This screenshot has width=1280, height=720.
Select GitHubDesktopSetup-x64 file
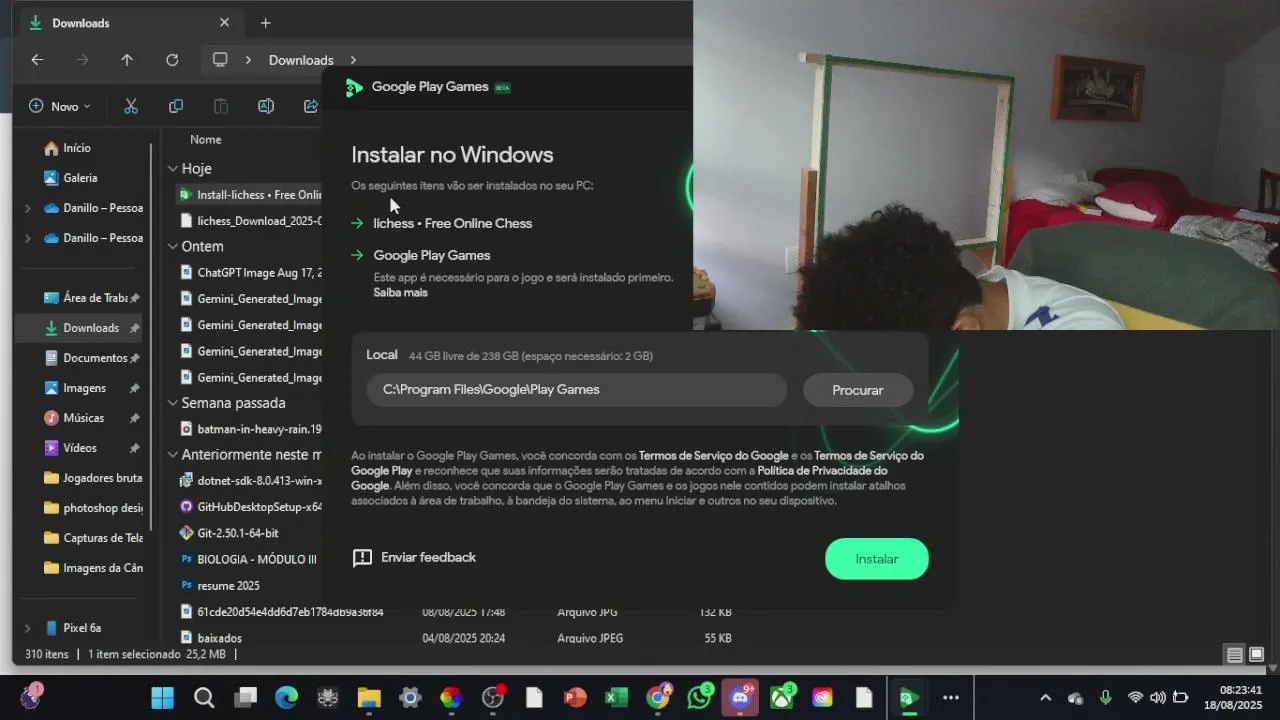(x=250, y=507)
